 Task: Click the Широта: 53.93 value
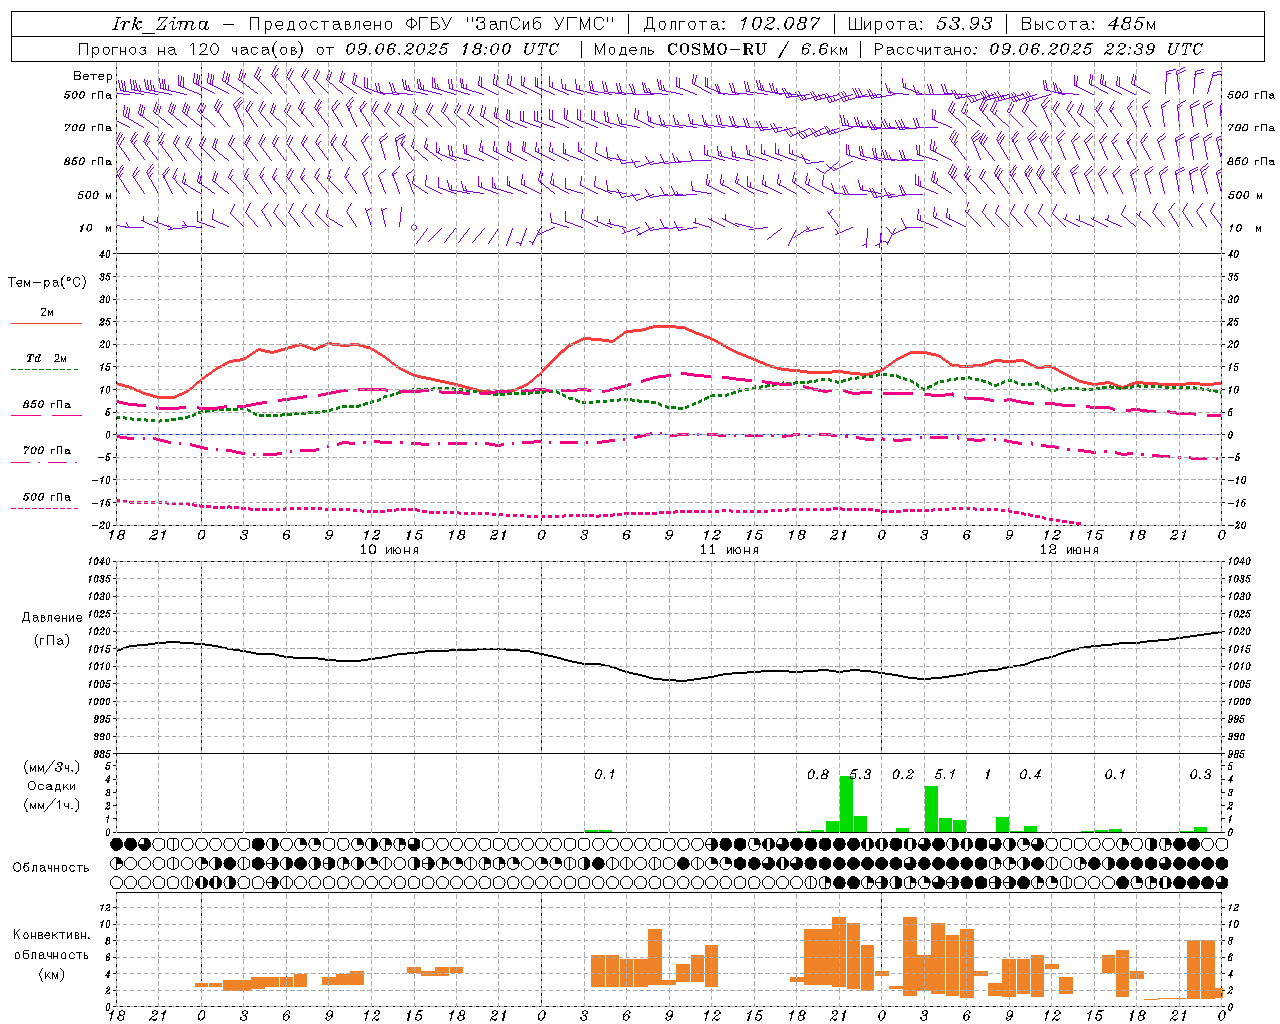point(920,24)
